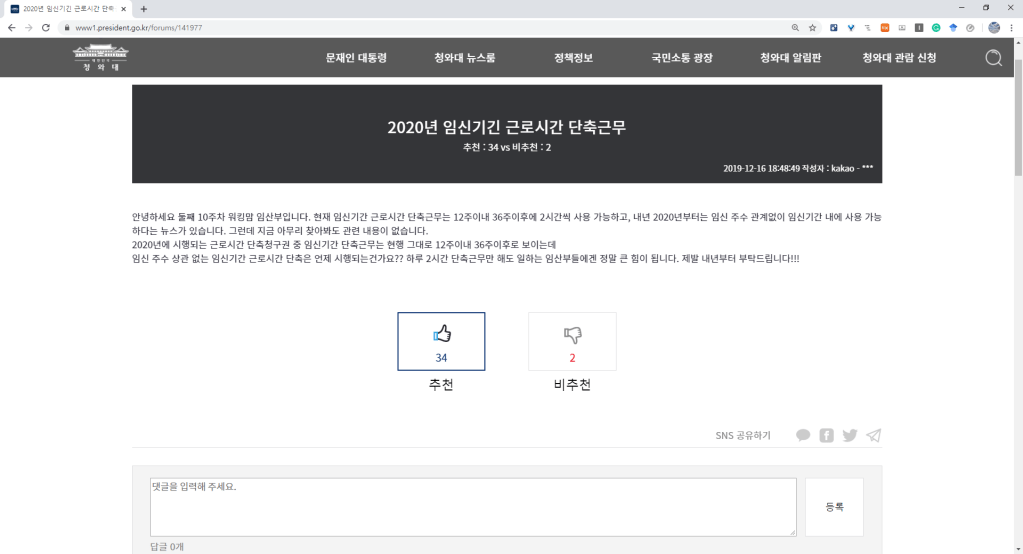The height and width of the screenshot is (554, 1023).
Task: Open the 청와대 뉴스룸 menu
Action: pos(464,58)
